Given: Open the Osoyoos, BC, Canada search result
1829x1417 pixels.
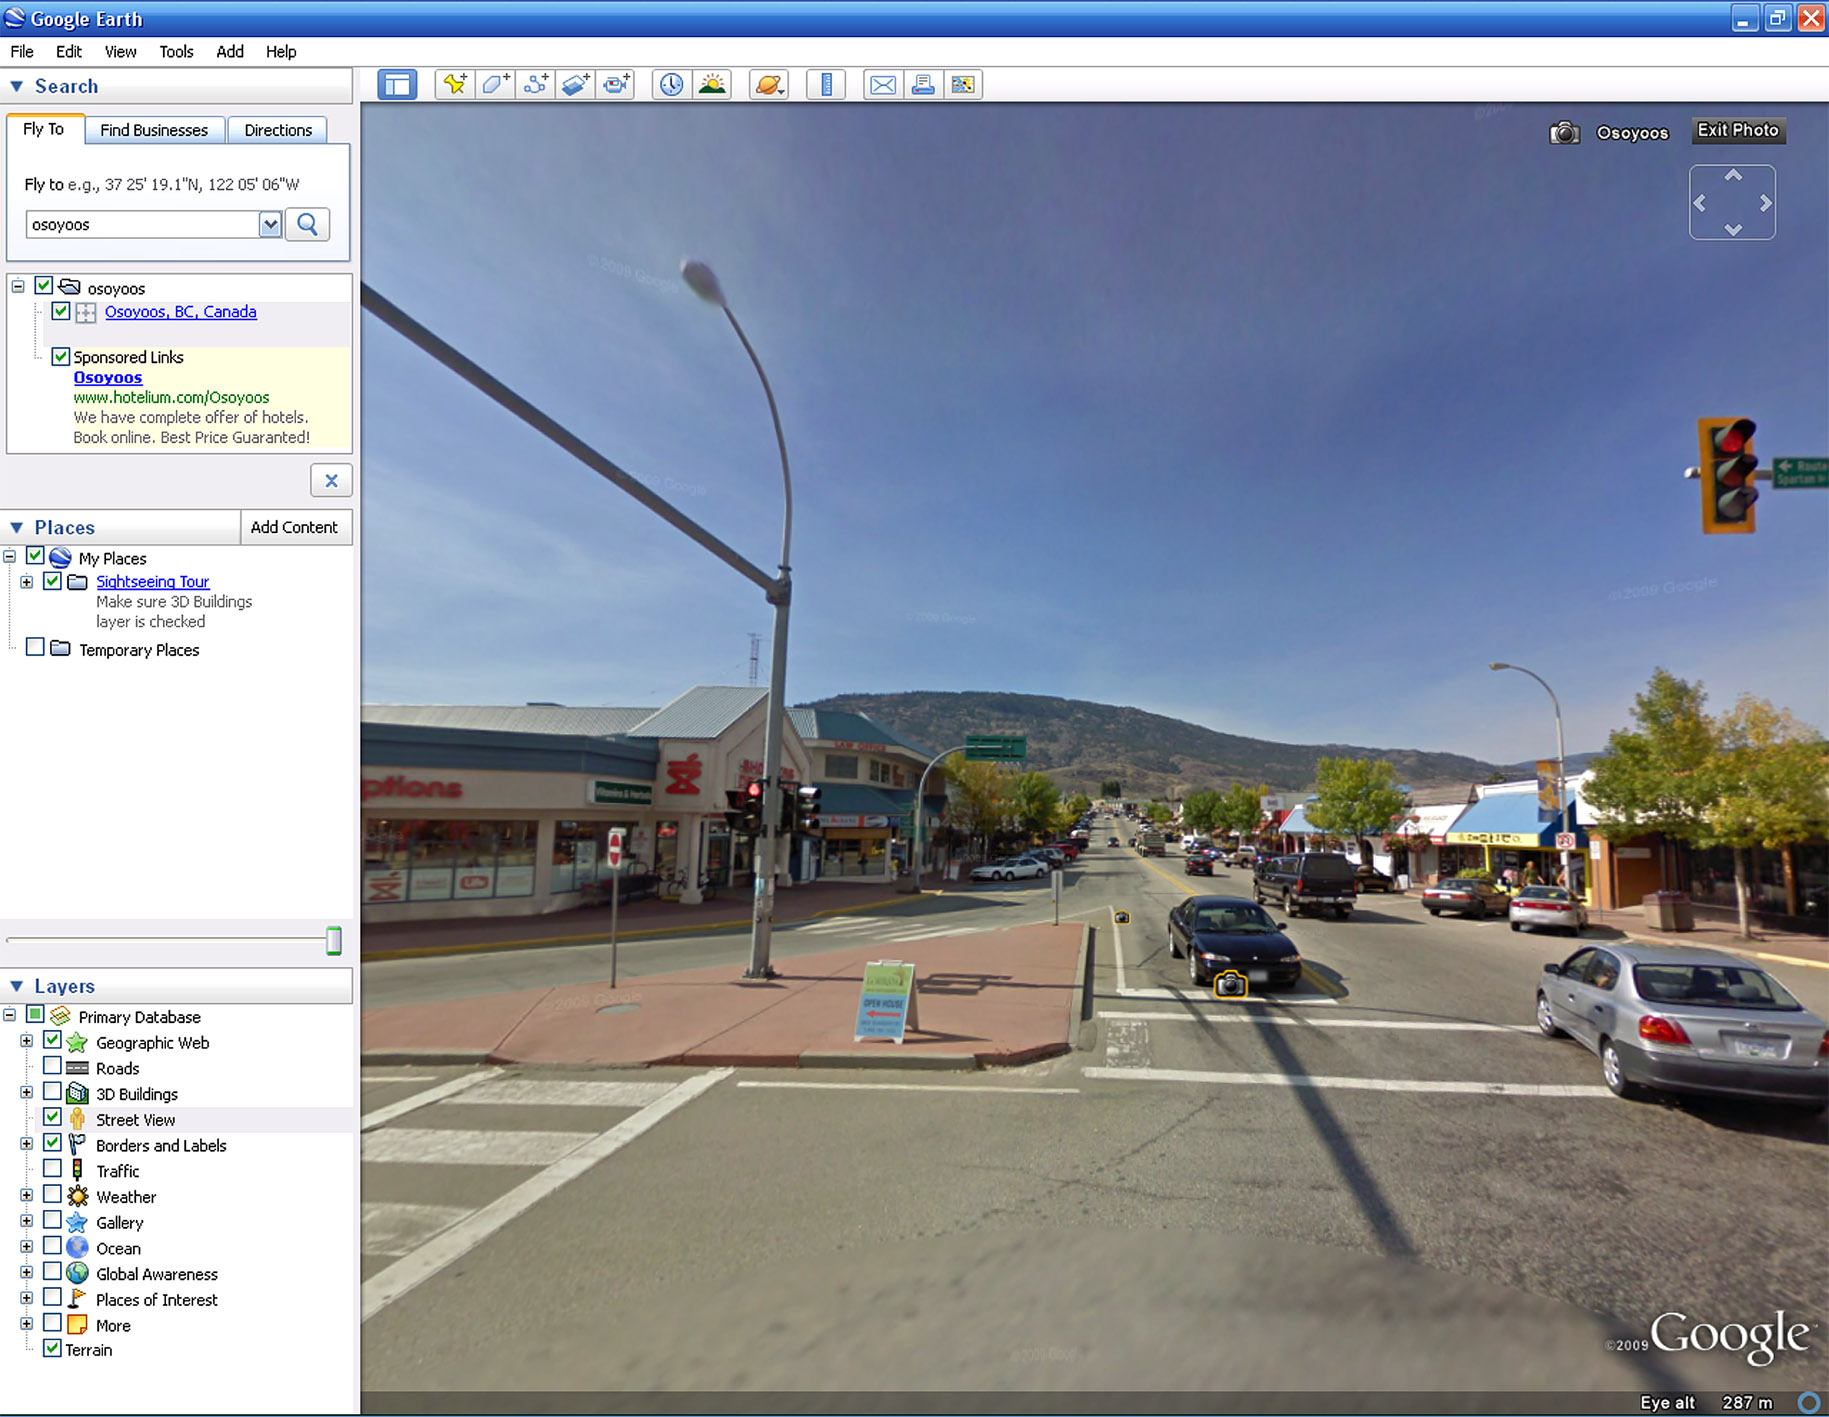Looking at the screenshot, I should click(180, 311).
